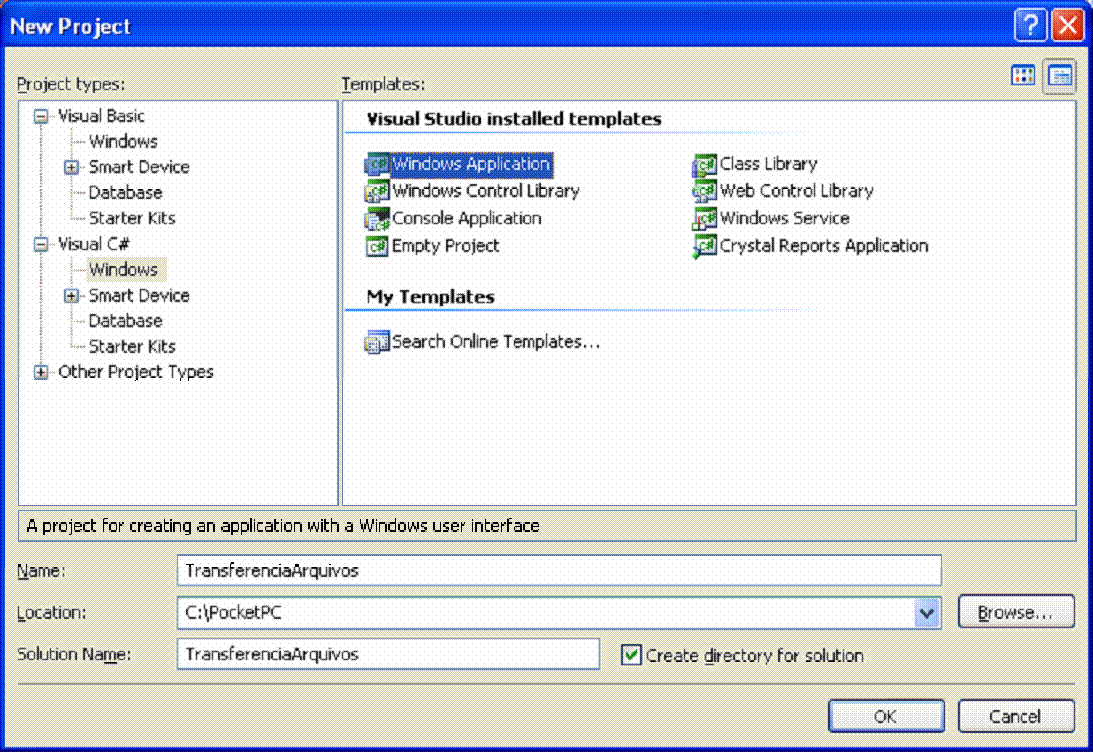1093x752 pixels.
Task: Click into the Solution Name field
Action: pos(388,654)
